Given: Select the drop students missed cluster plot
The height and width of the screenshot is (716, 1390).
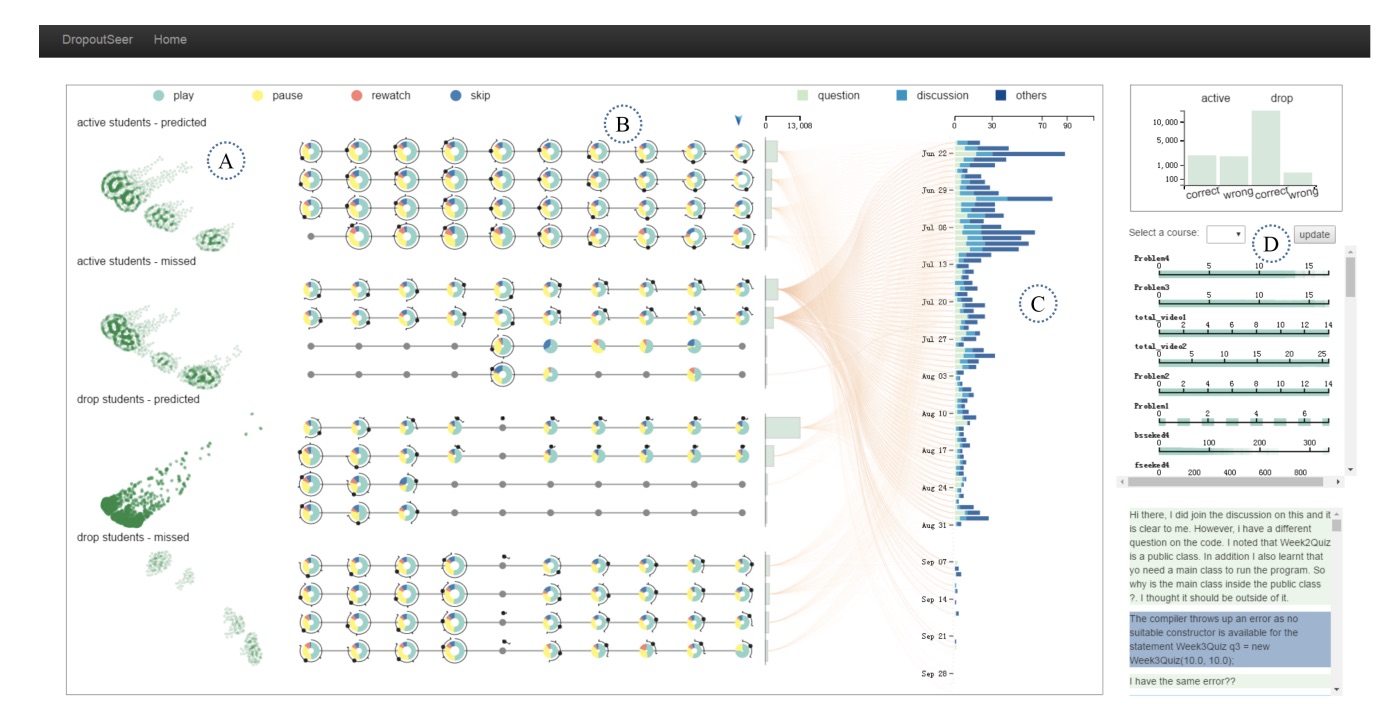Looking at the screenshot, I should pos(205,610).
